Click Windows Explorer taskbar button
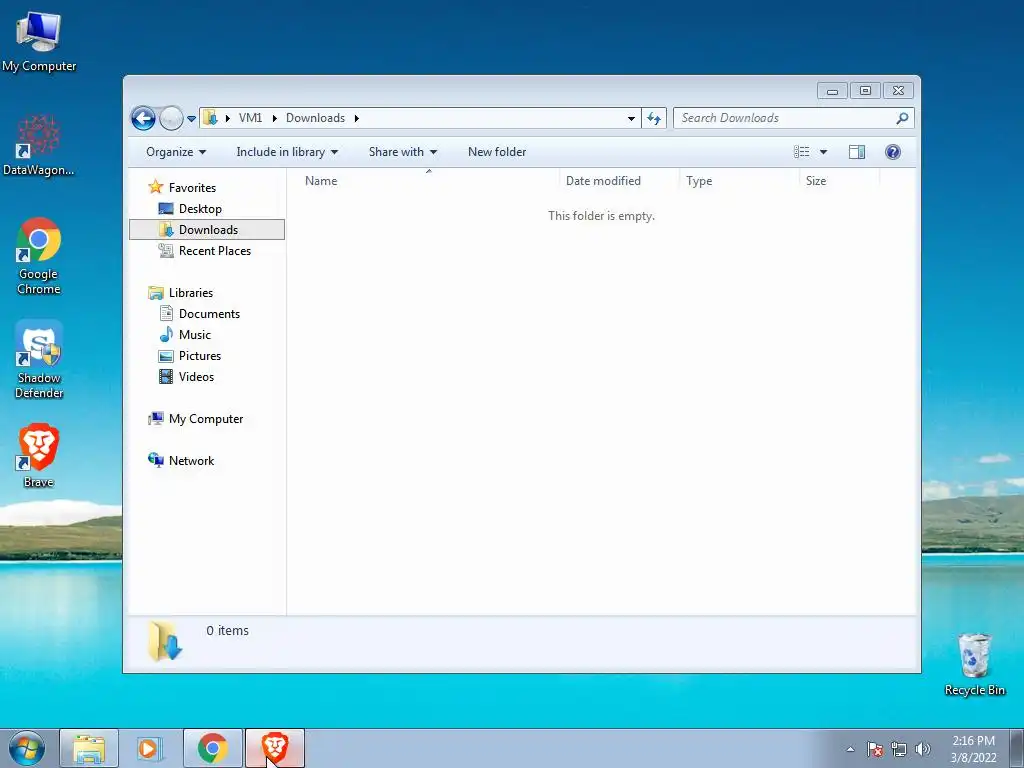The width and height of the screenshot is (1024, 768). click(x=89, y=749)
